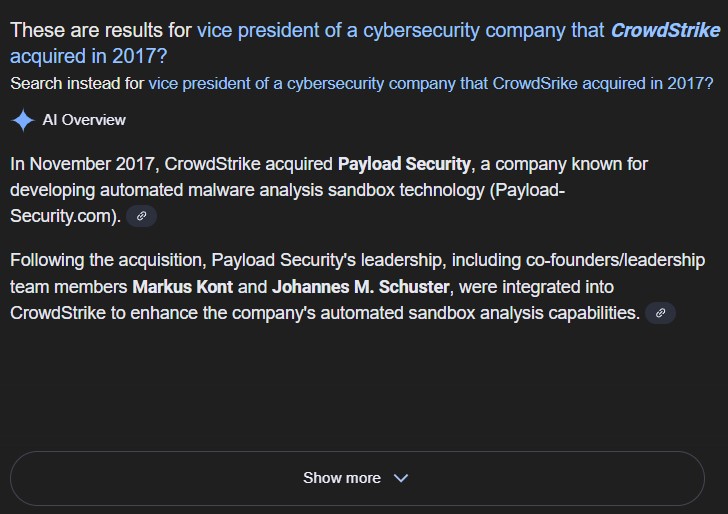Image resolution: width=728 pixels, height=514 pixels.
Task: Click 'acquired in 2017?' on heading's second line
Action: tap(88, 56)
